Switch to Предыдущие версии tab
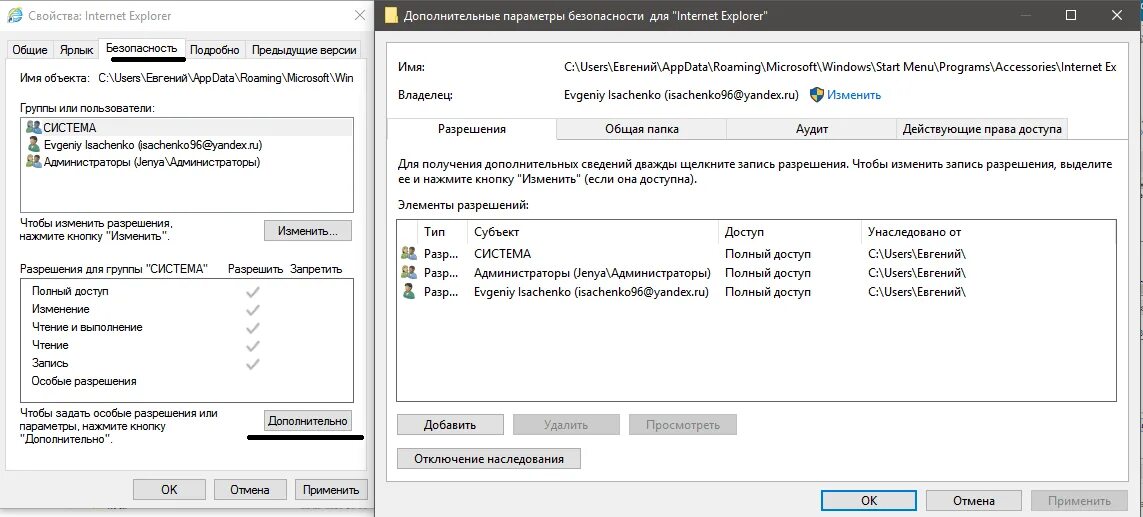 (303, 50)
